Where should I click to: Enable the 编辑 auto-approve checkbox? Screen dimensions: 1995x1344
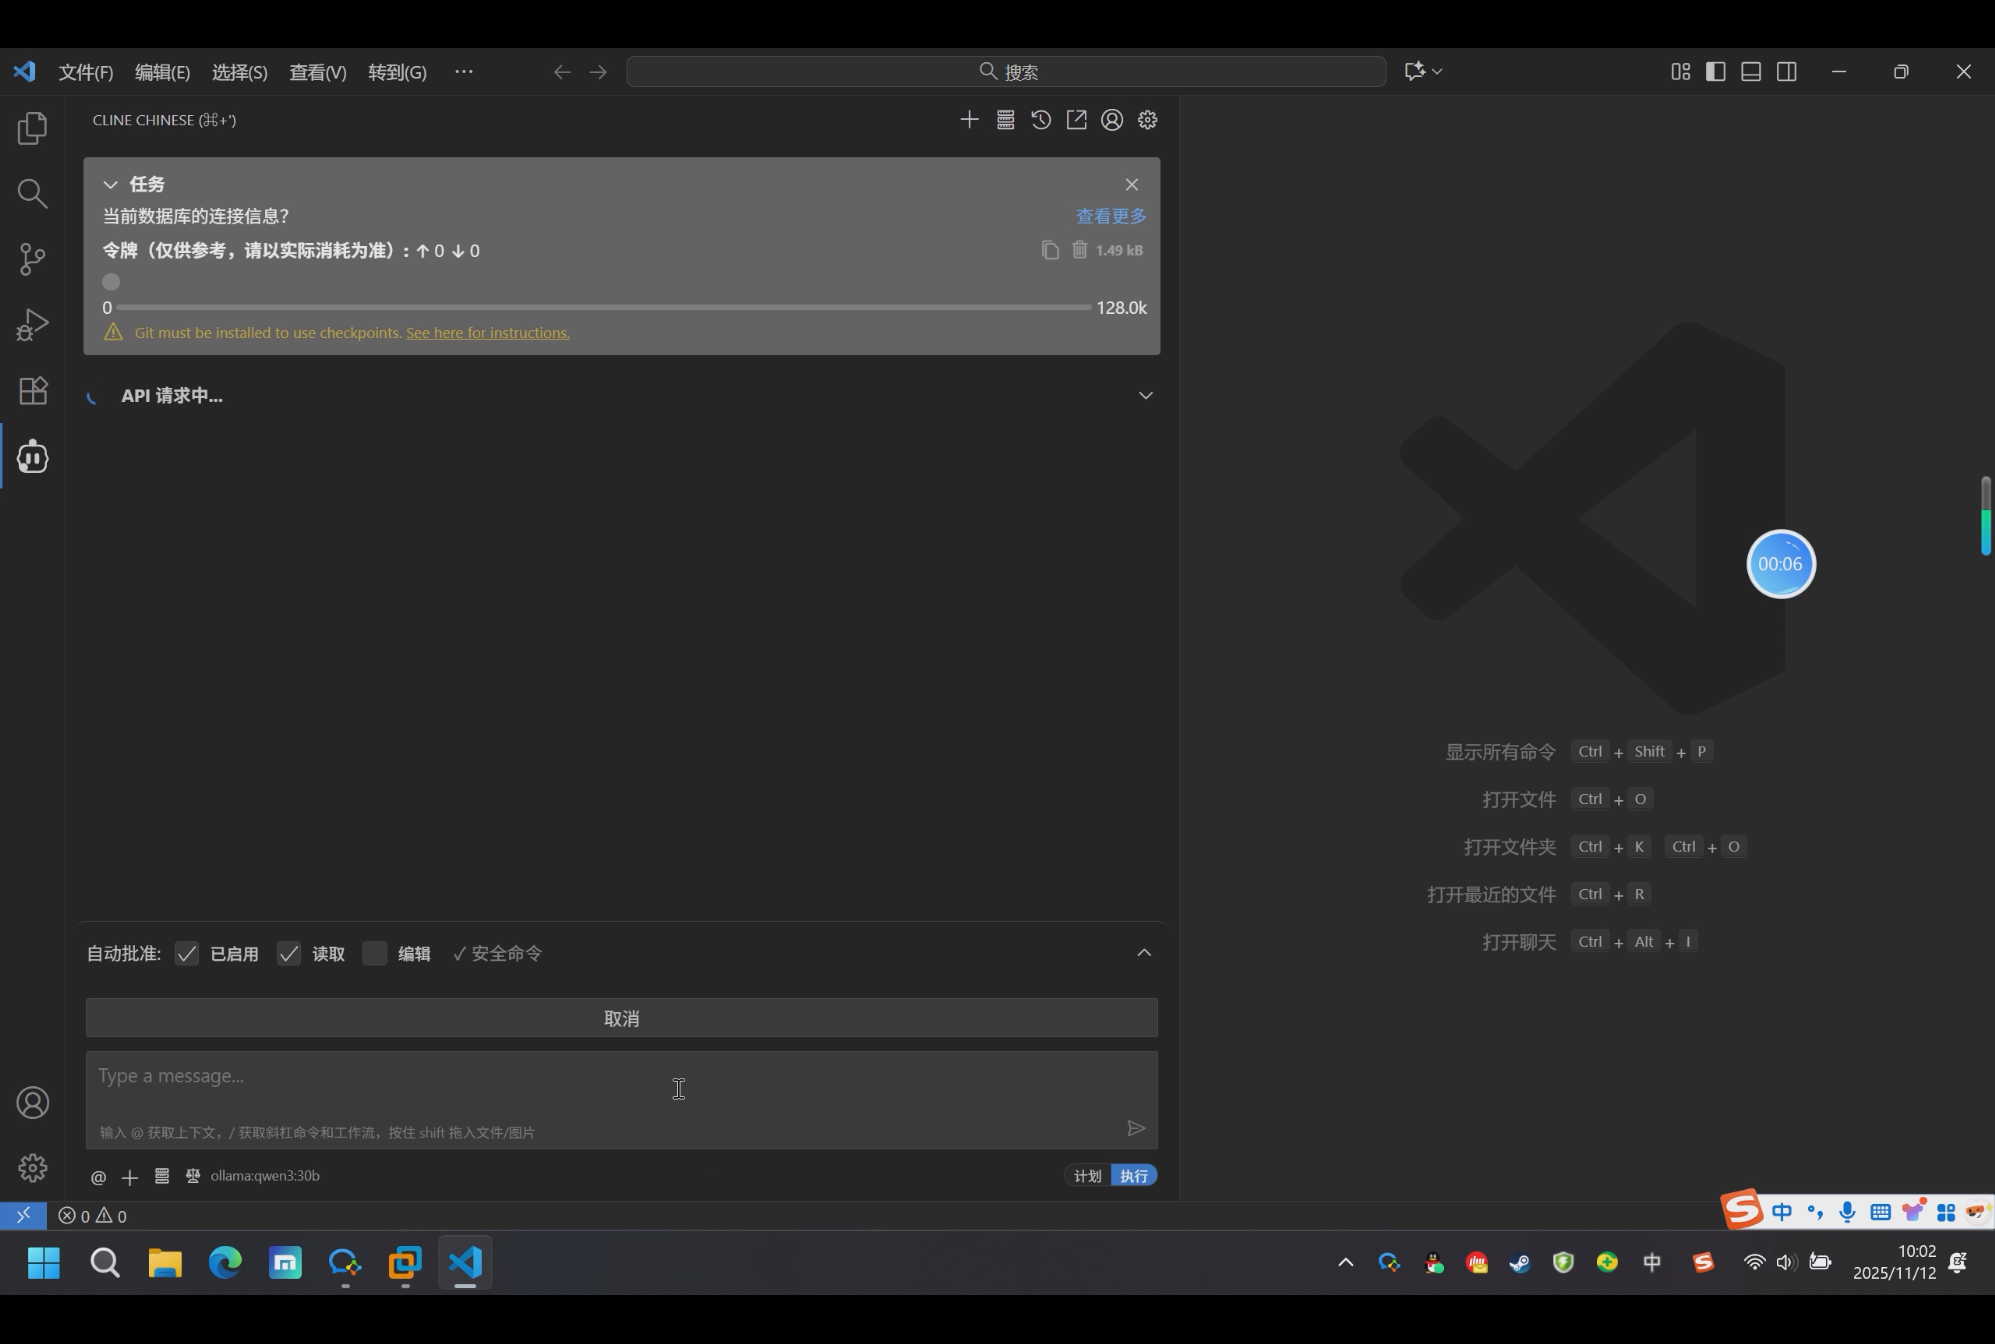[375, 954]
